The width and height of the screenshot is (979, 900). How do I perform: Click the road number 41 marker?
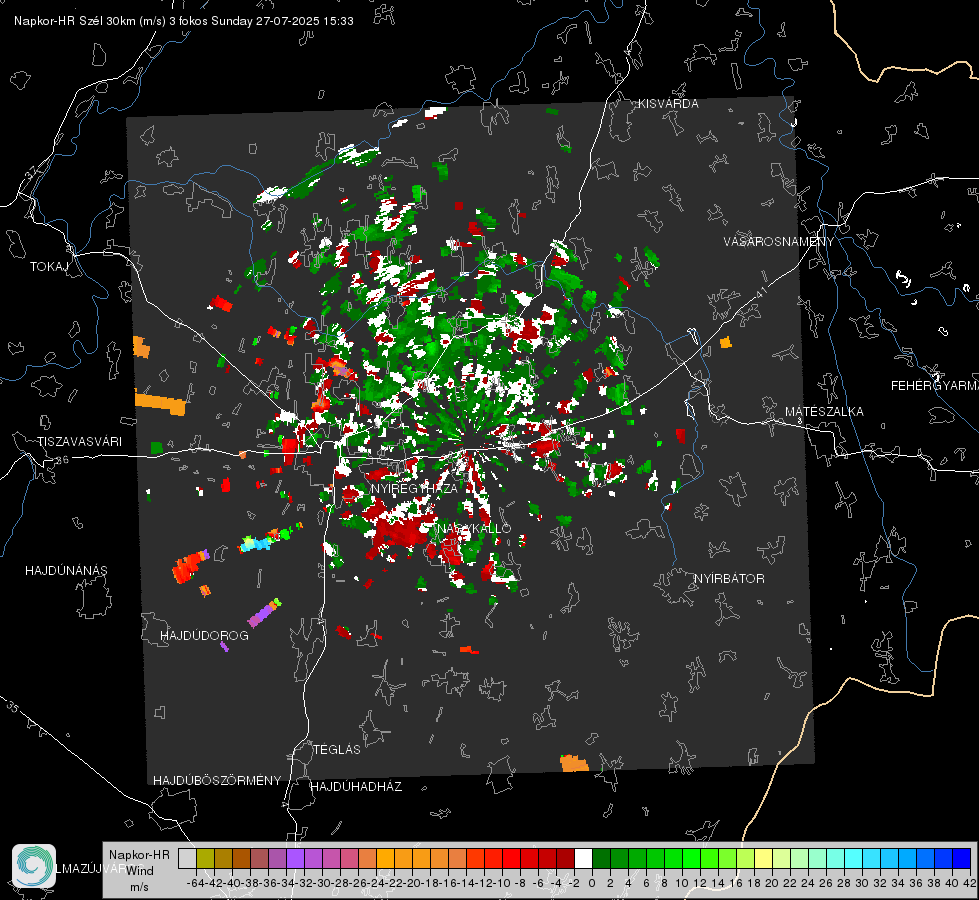pos(761,291)
